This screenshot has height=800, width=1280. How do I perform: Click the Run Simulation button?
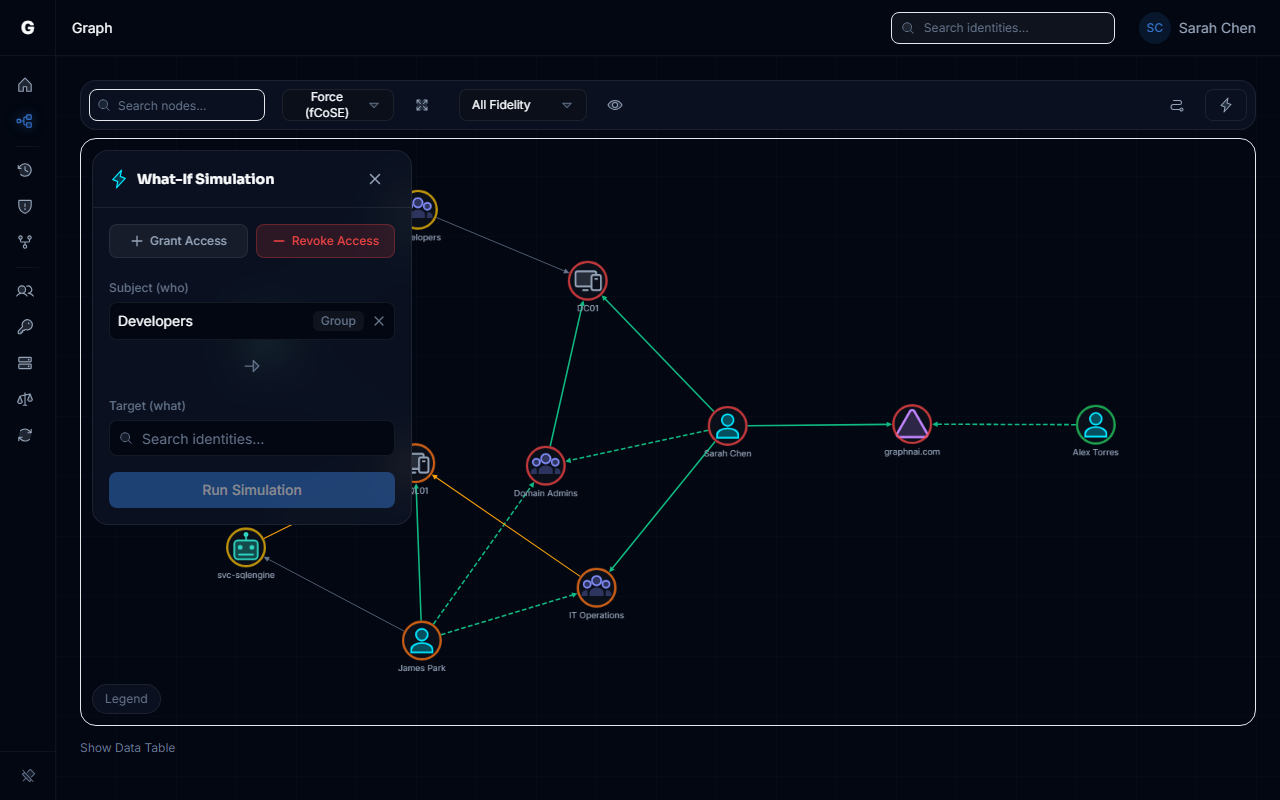(251, 490)
